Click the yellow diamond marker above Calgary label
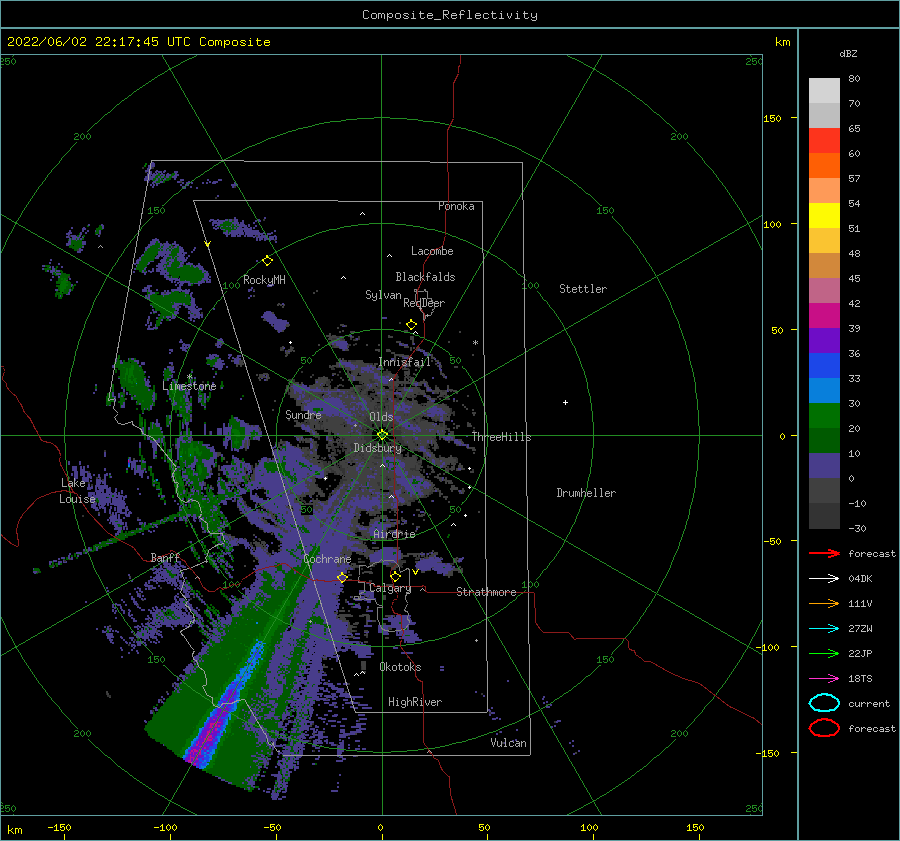Image resolution: width=900 pixels, height=841 pixels. click(395, 576)
